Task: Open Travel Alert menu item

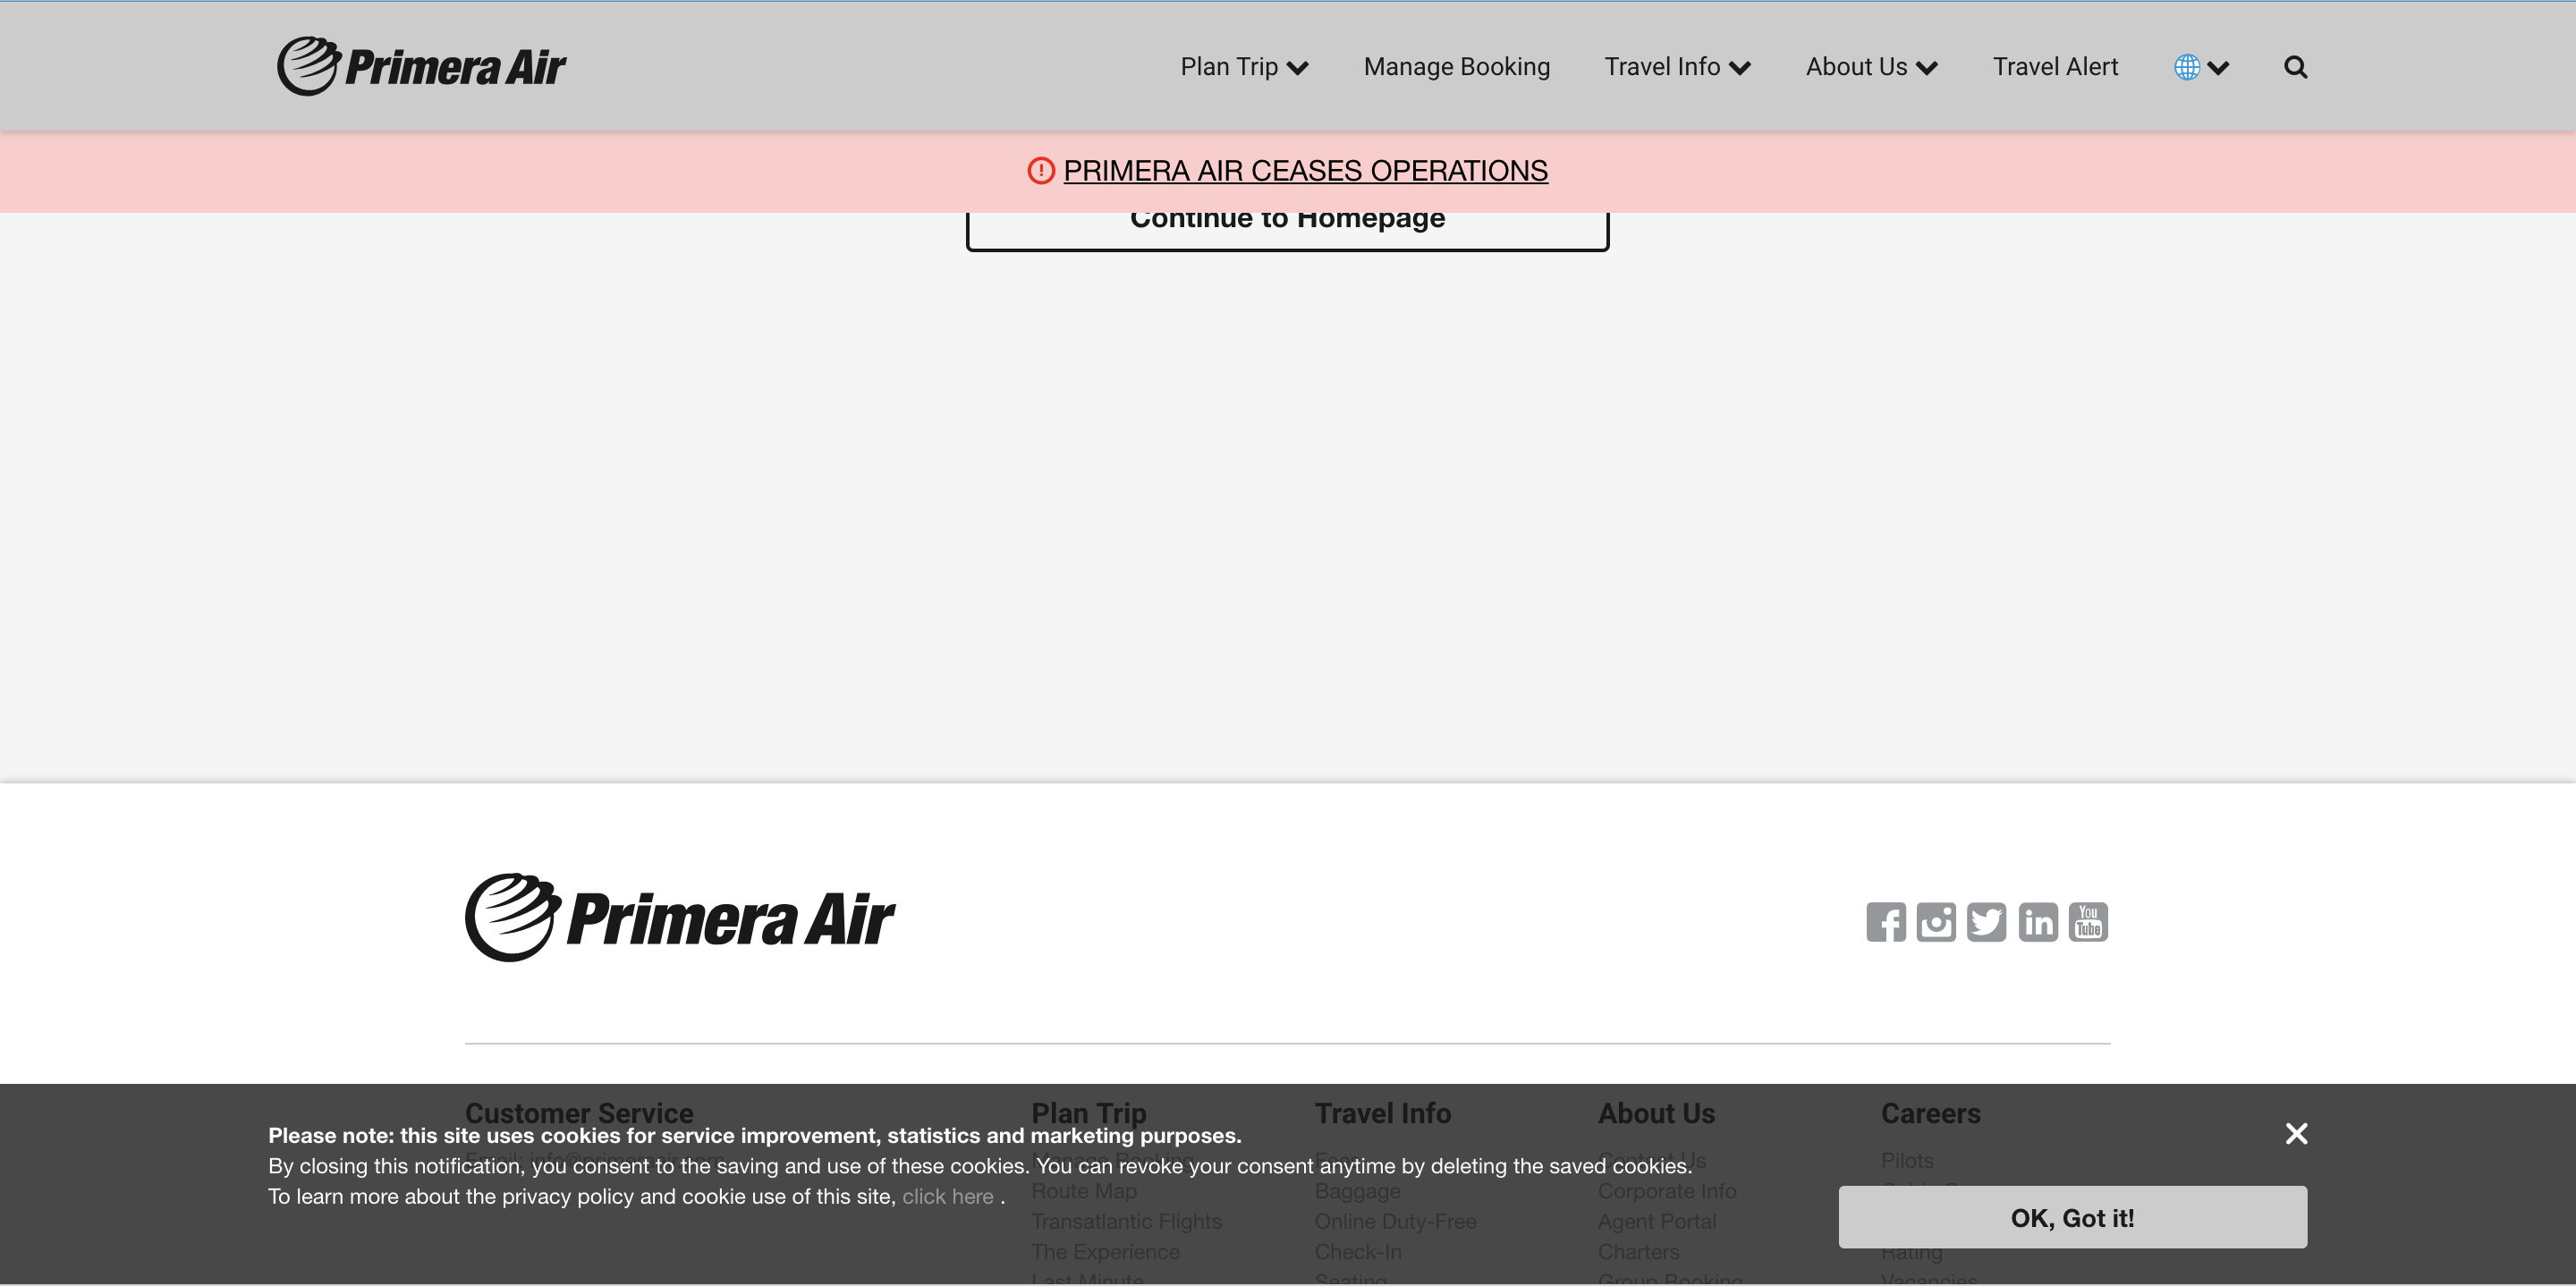Action: (x=2055, y=67)
